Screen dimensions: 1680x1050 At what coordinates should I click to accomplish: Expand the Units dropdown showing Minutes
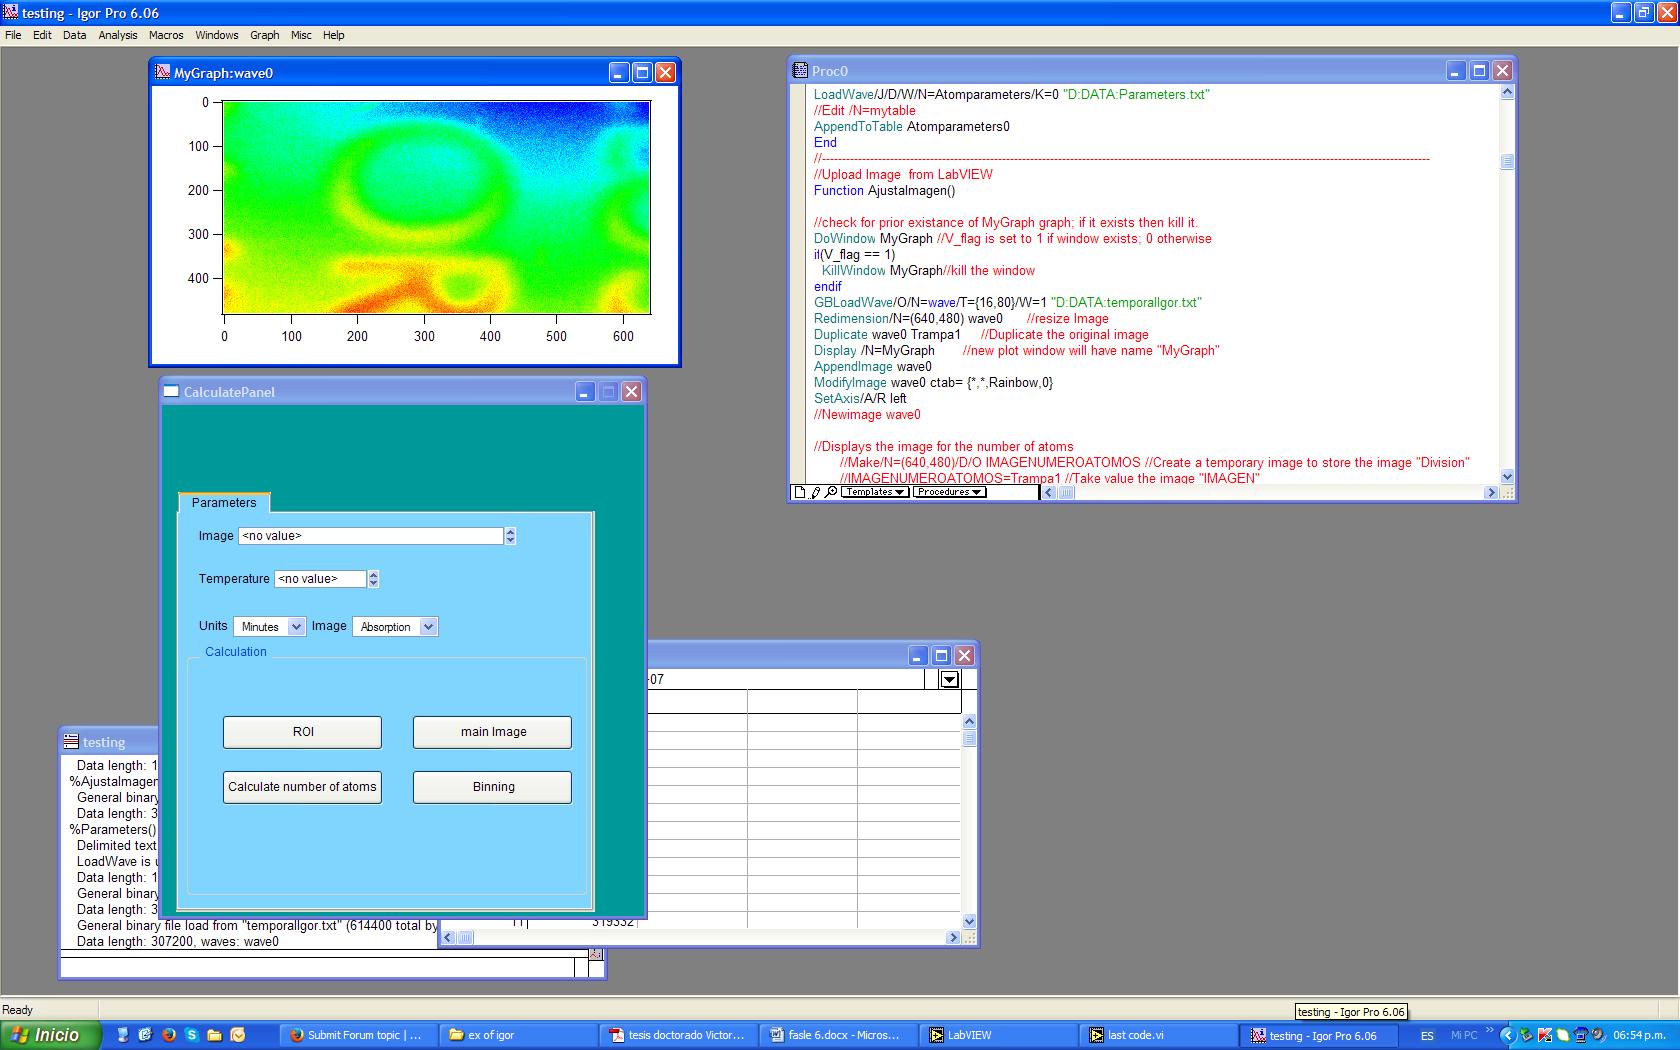coord(296,627)
